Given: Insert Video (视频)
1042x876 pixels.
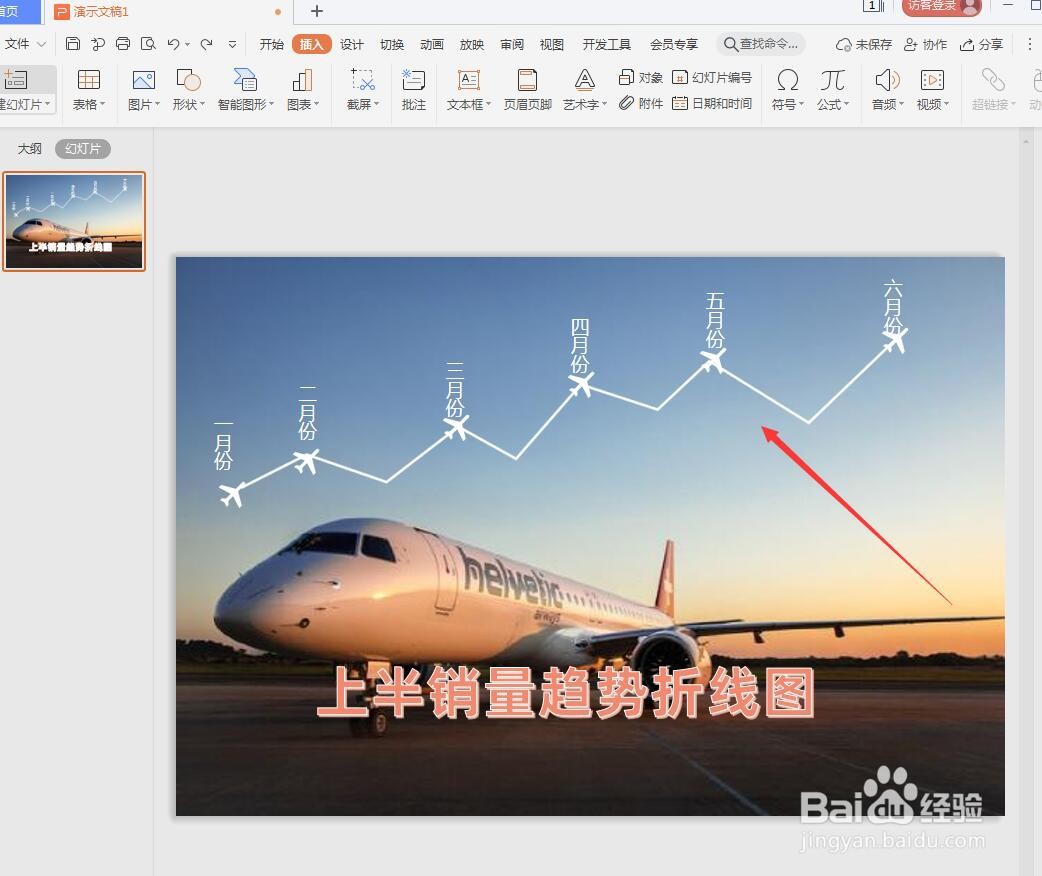Looking at the screenshot, I should click(x=932, y=89).
